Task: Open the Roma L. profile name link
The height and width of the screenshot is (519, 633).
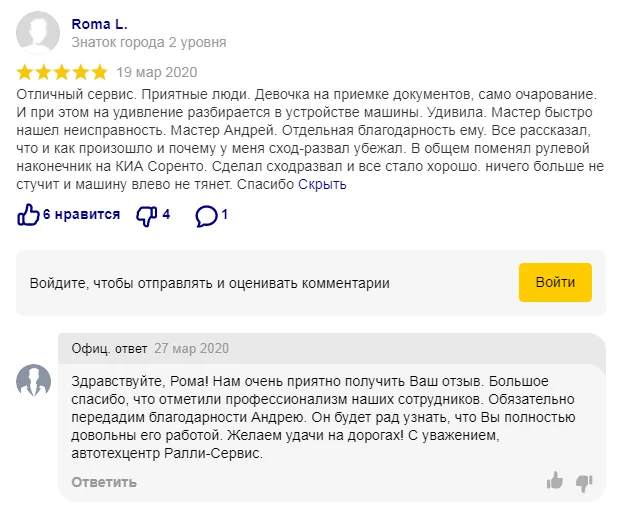Action: click(99, 23)
